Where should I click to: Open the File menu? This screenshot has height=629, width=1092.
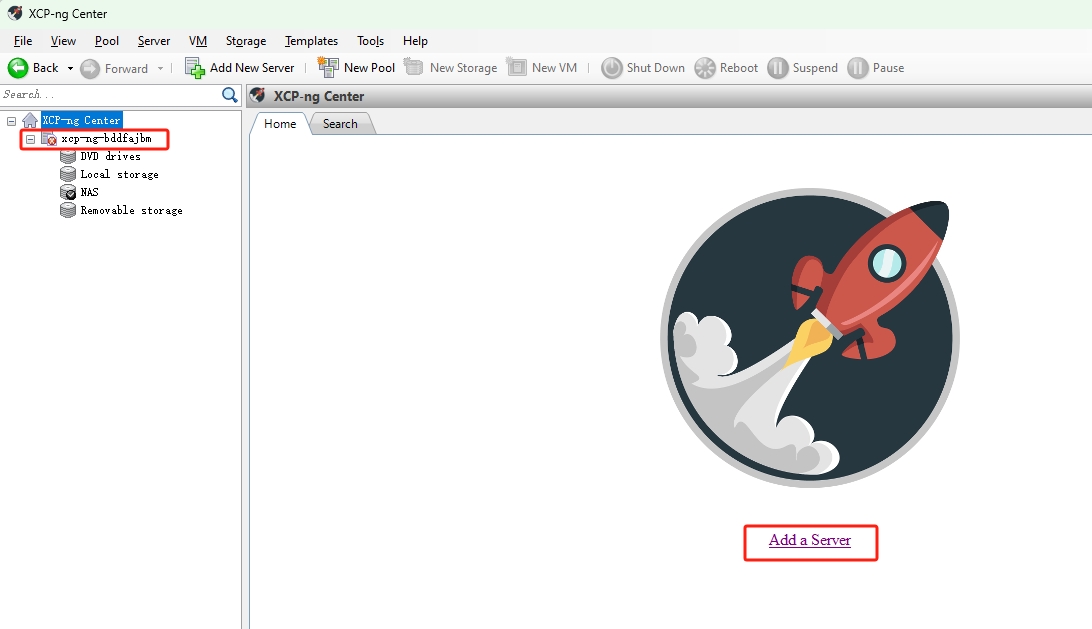[23, 41]
